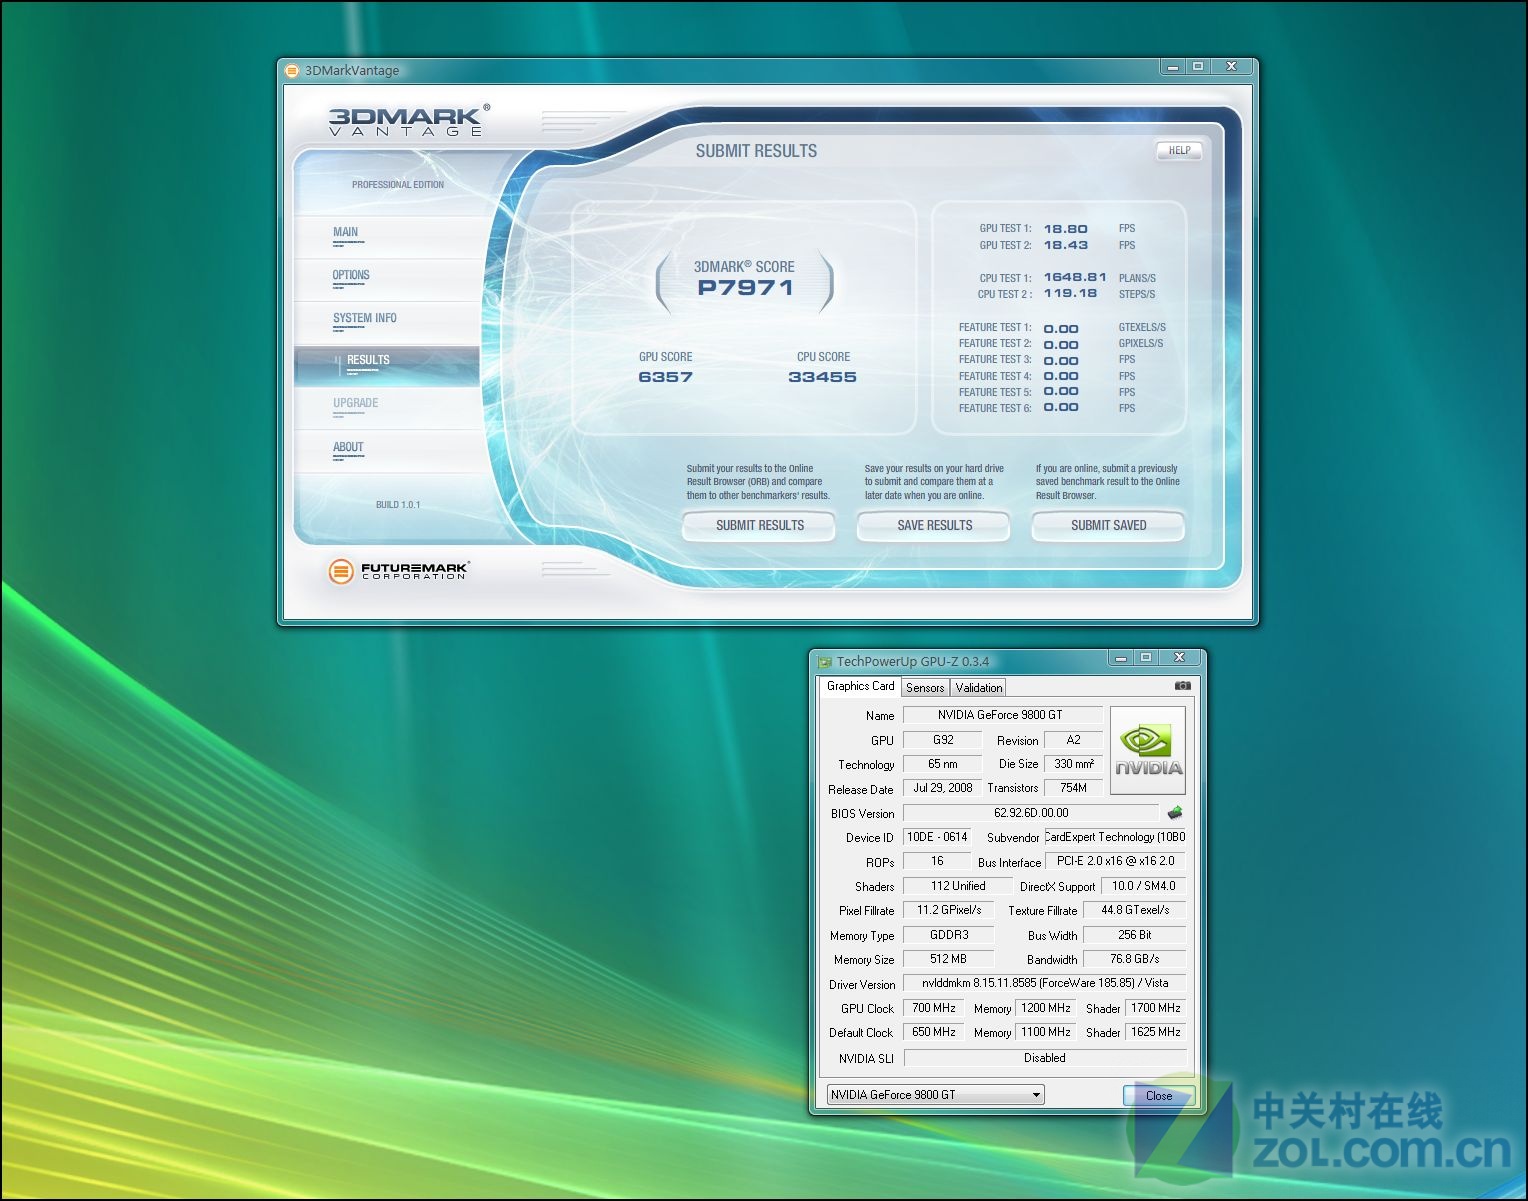
Task: Minimize the GPU-Z window
Action: coord(1121,657)
